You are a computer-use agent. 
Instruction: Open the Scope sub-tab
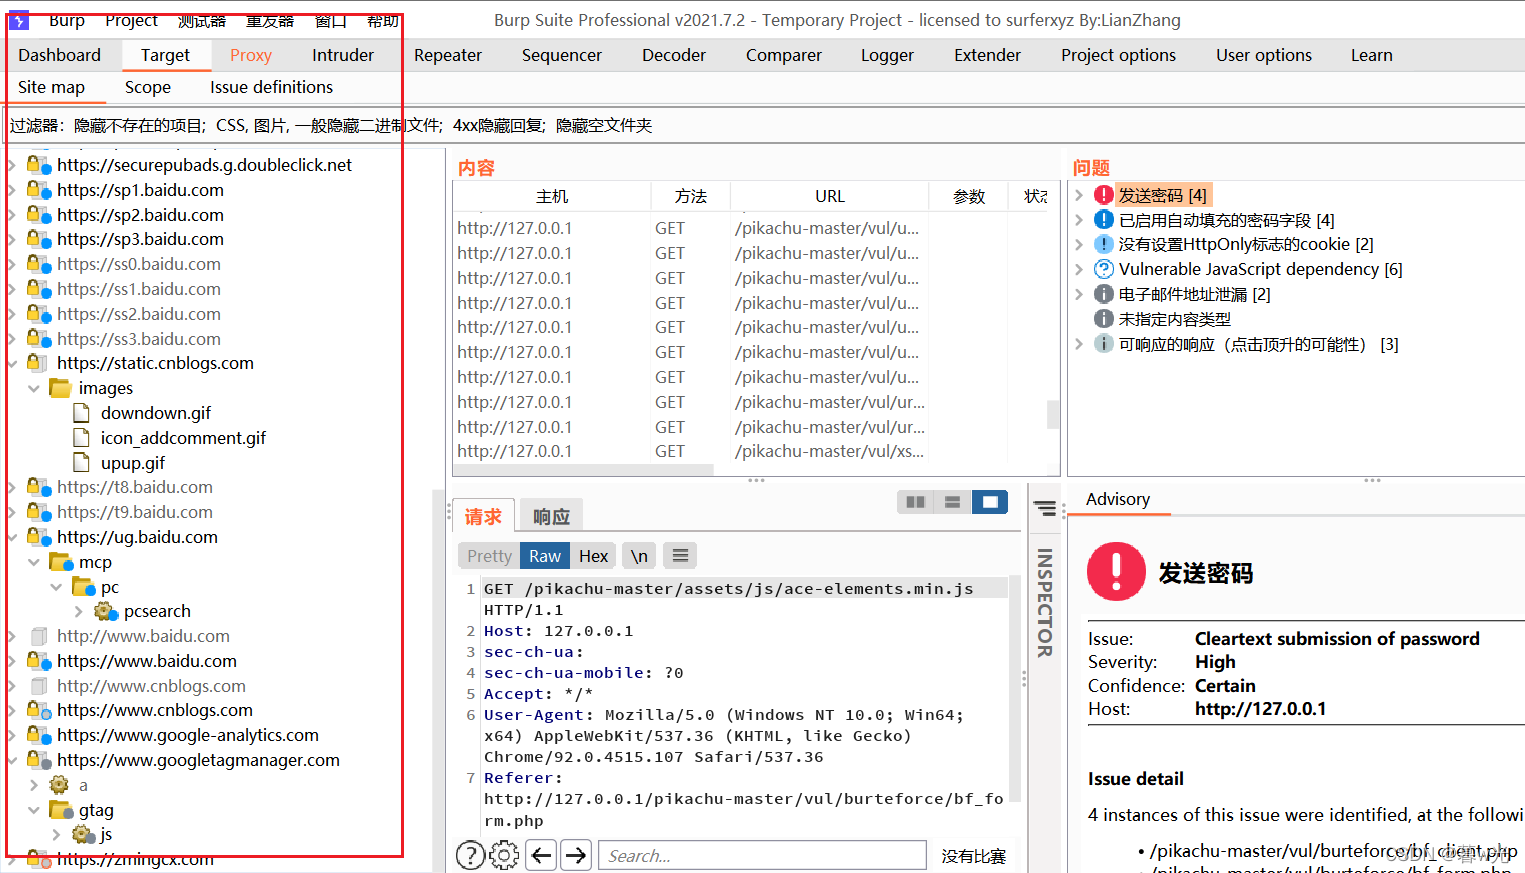coord(148,87)
